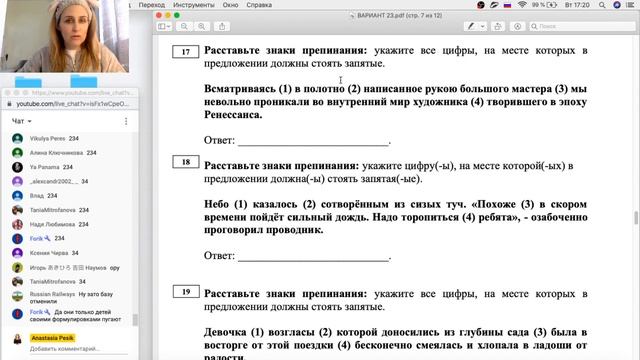Image resolution: width=640 pixels, height=360 pixels.
Task: Open the Notification Center icon
Action: 630,5
